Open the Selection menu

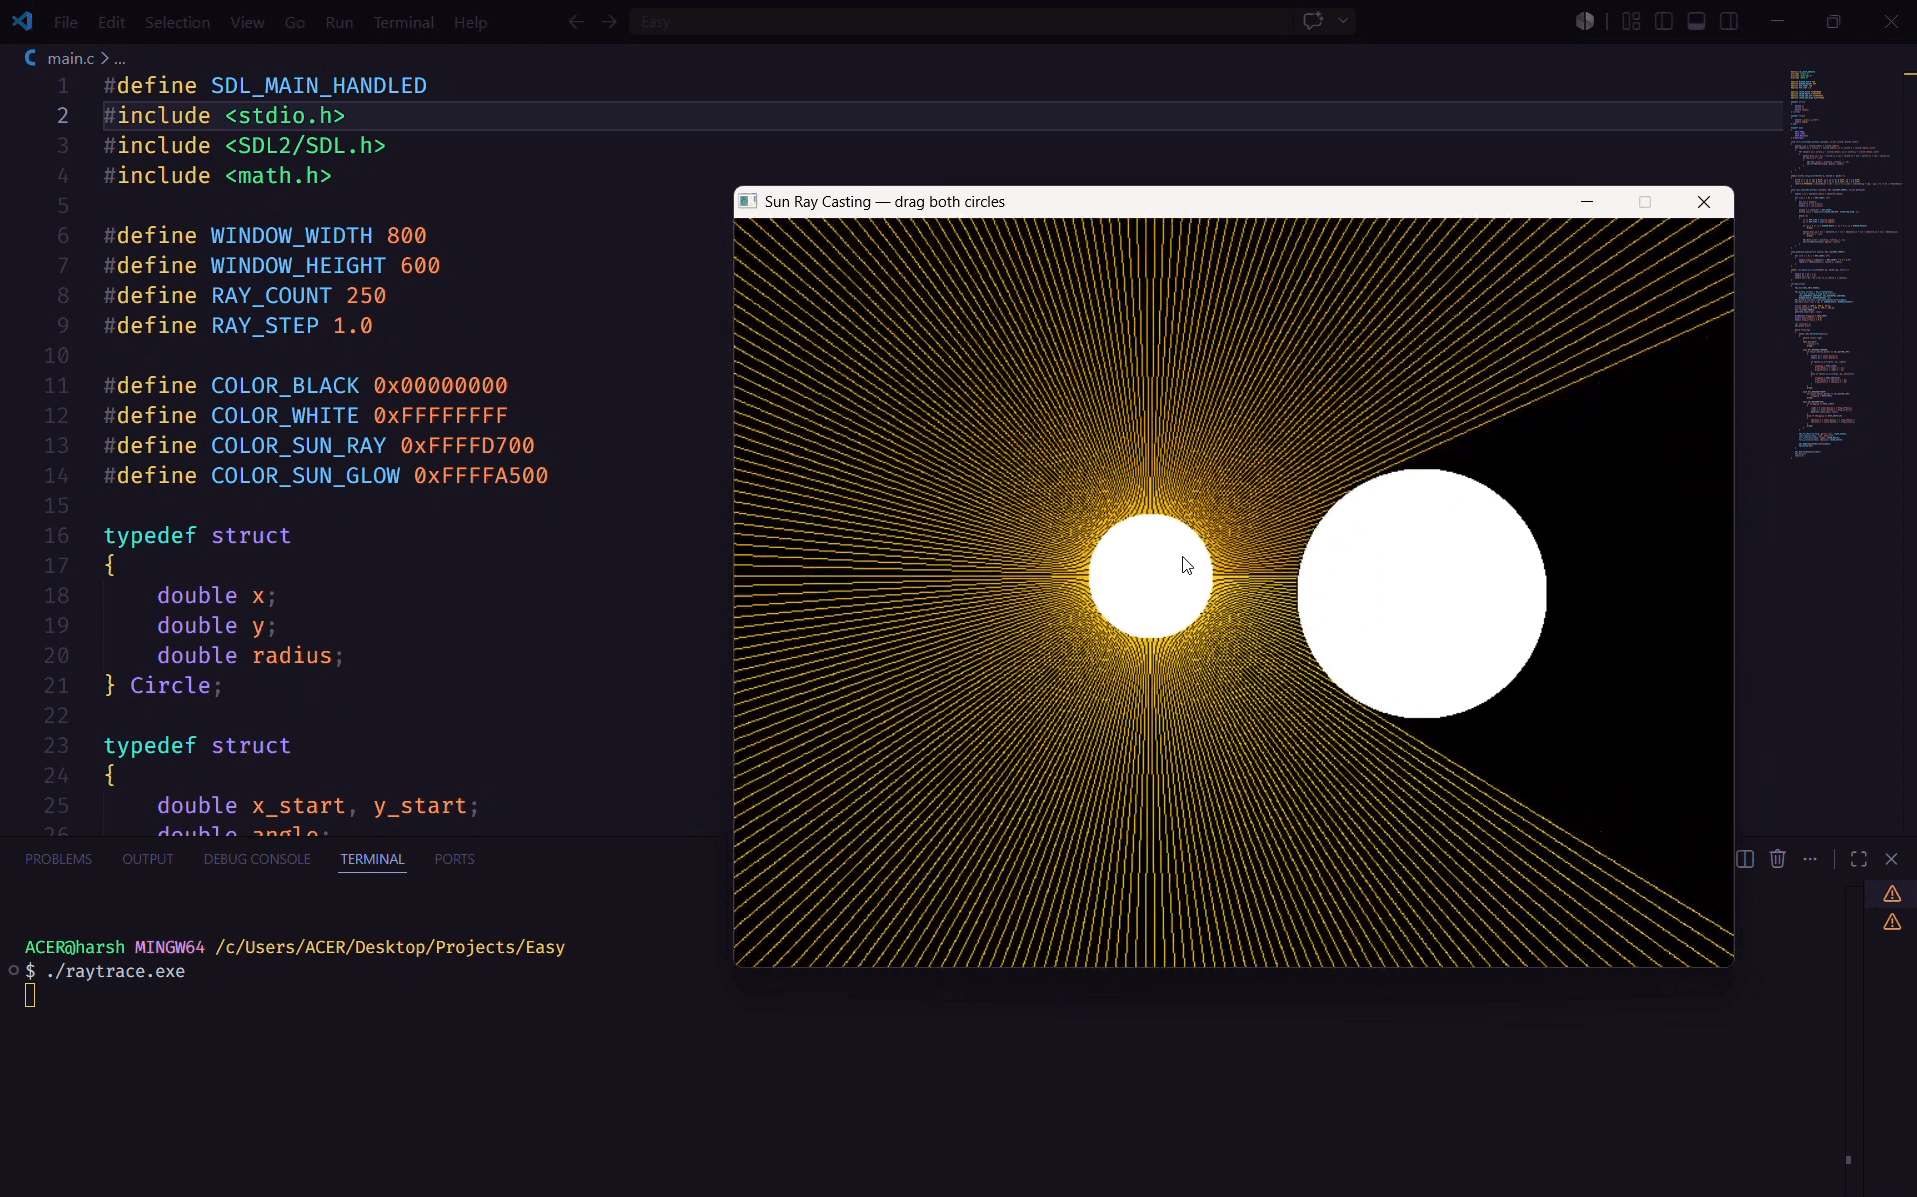tap(177, 22)
